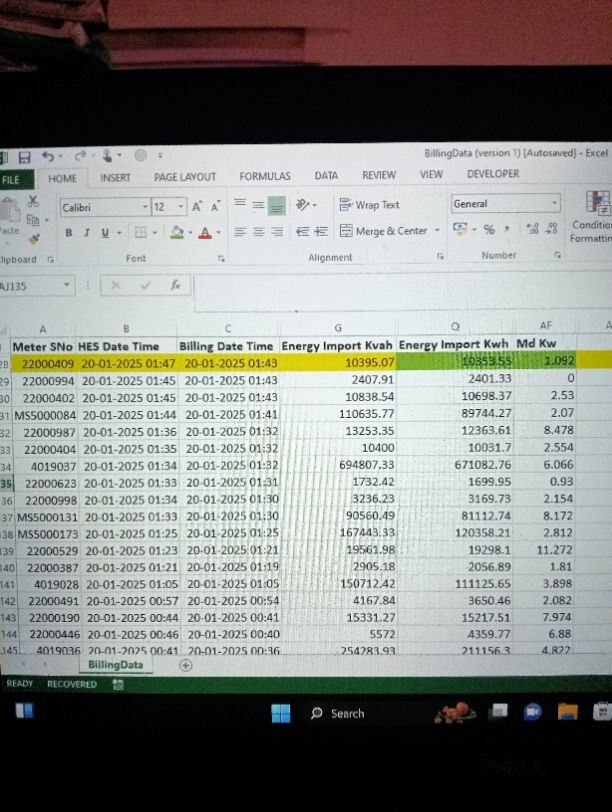Click the highlighted Bottom Align icon

point(276,206)
